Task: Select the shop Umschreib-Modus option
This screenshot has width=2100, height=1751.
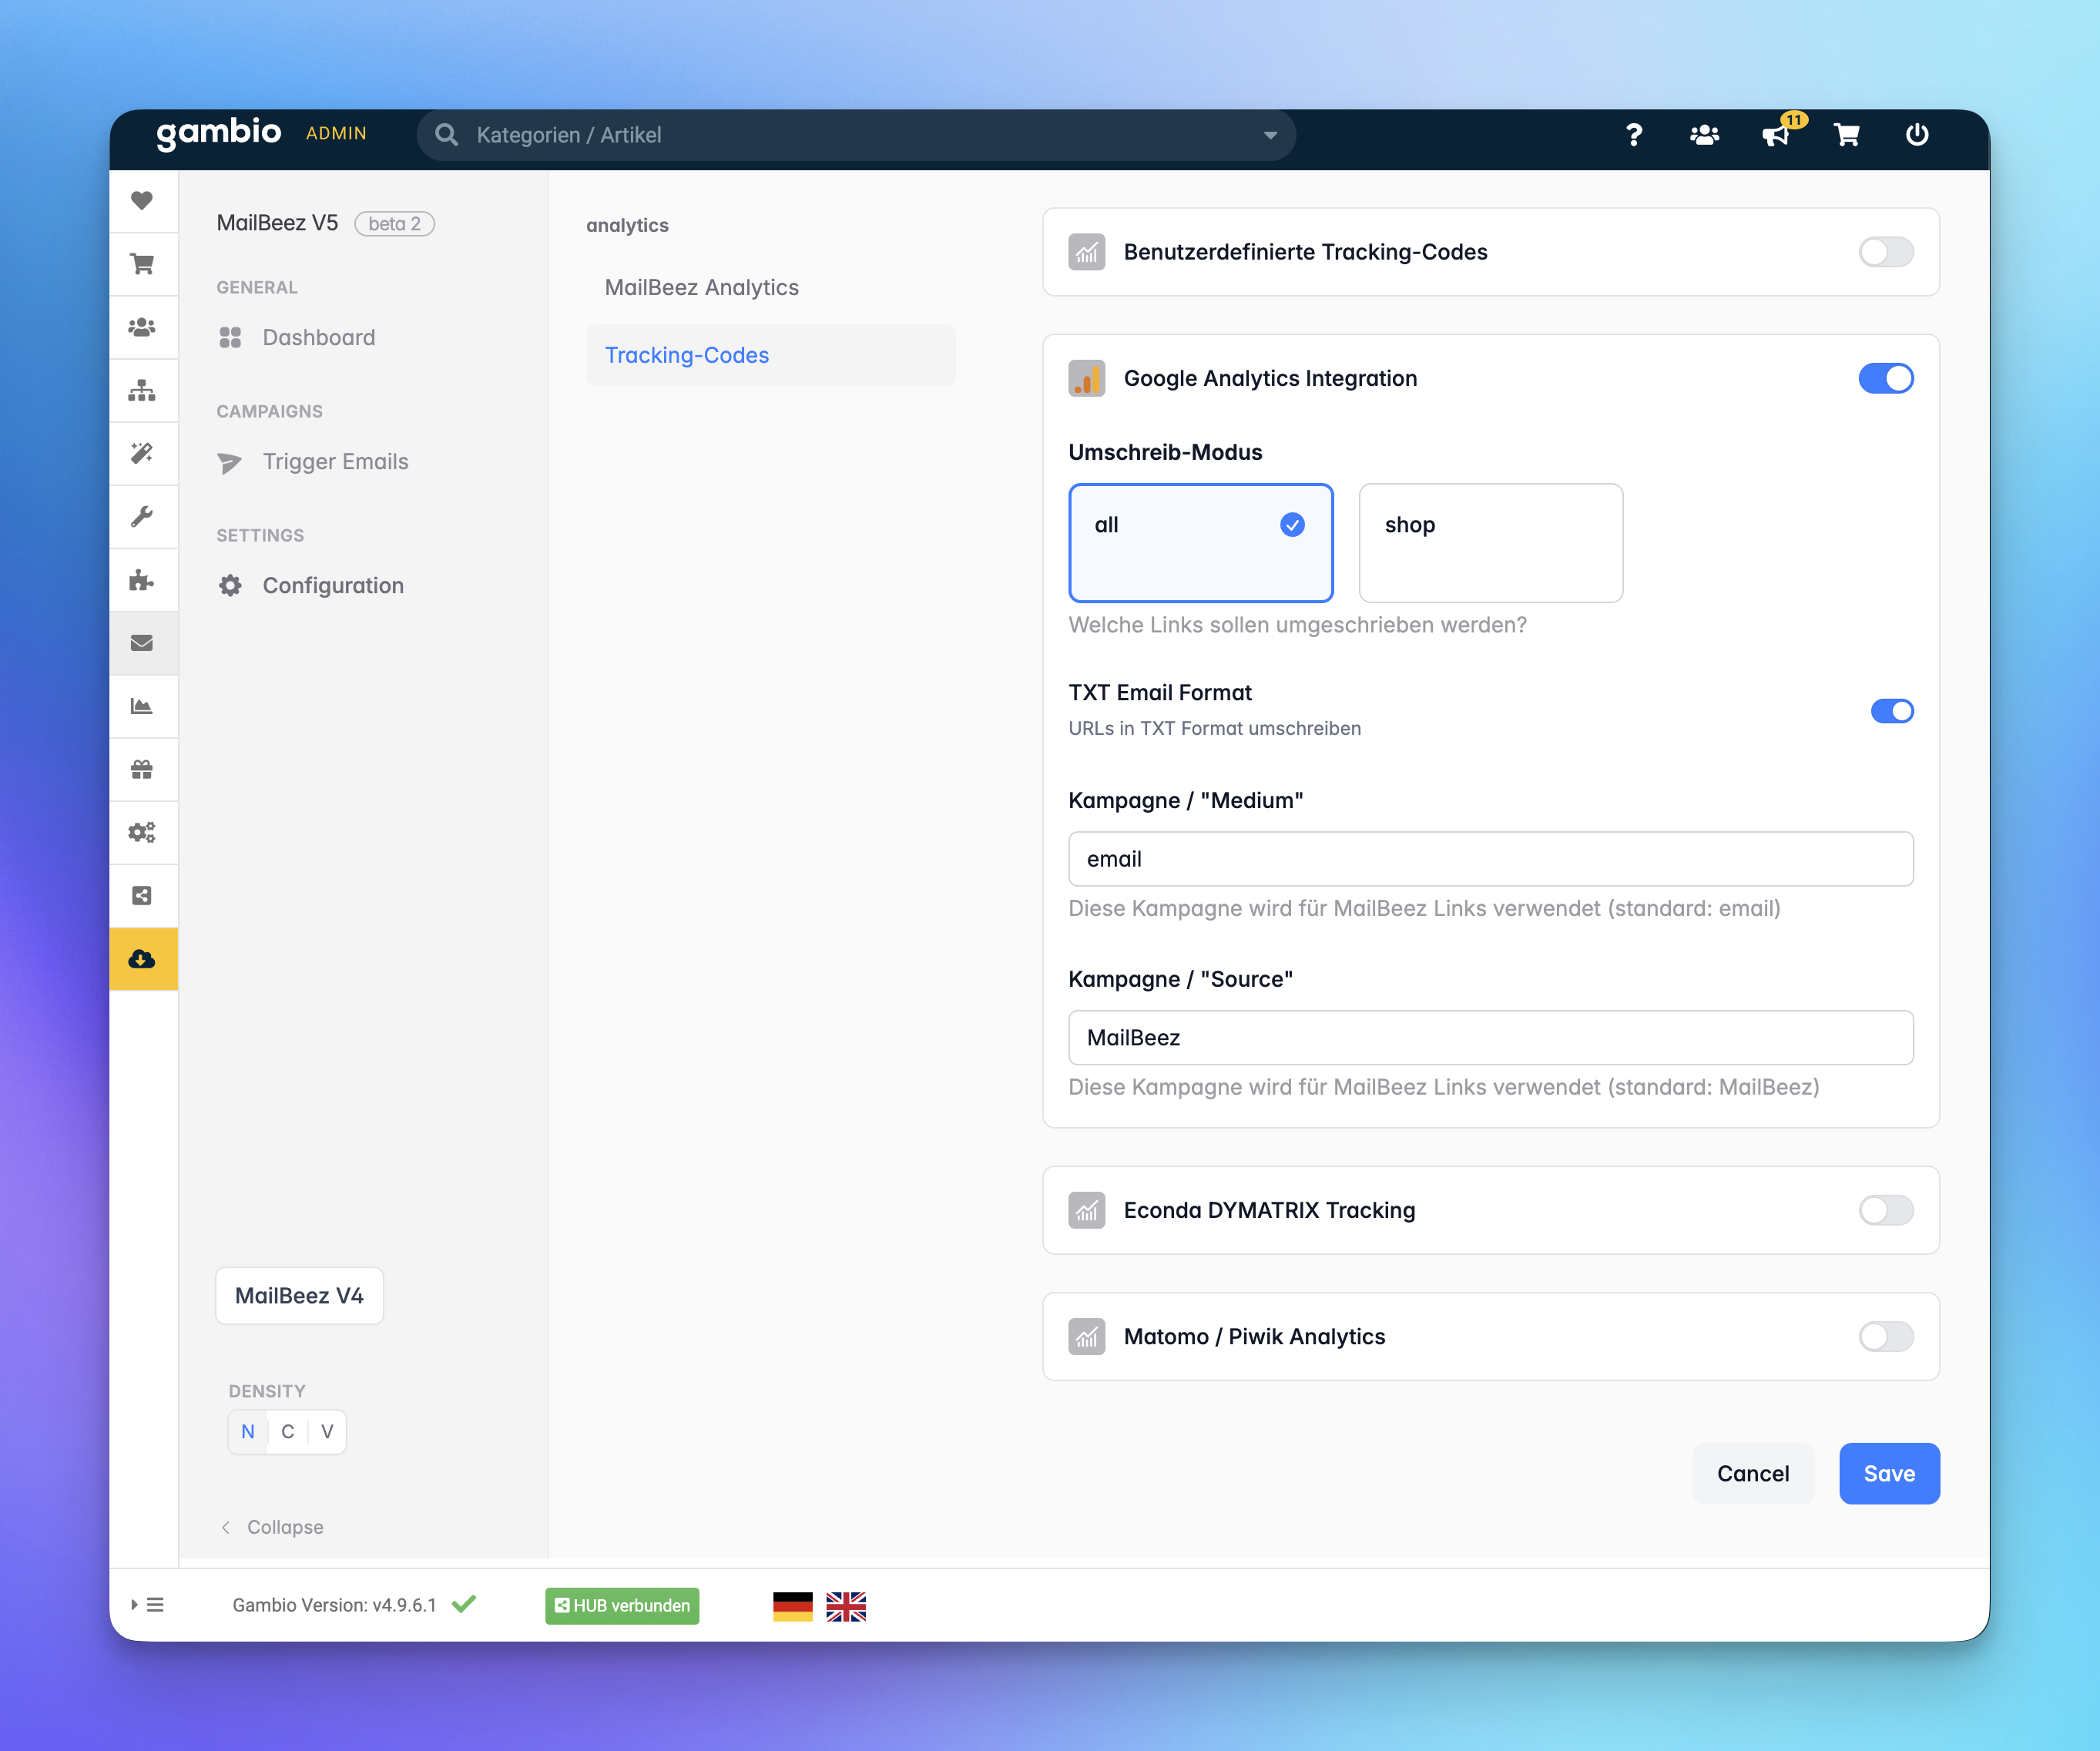Action: (1490, 543)
